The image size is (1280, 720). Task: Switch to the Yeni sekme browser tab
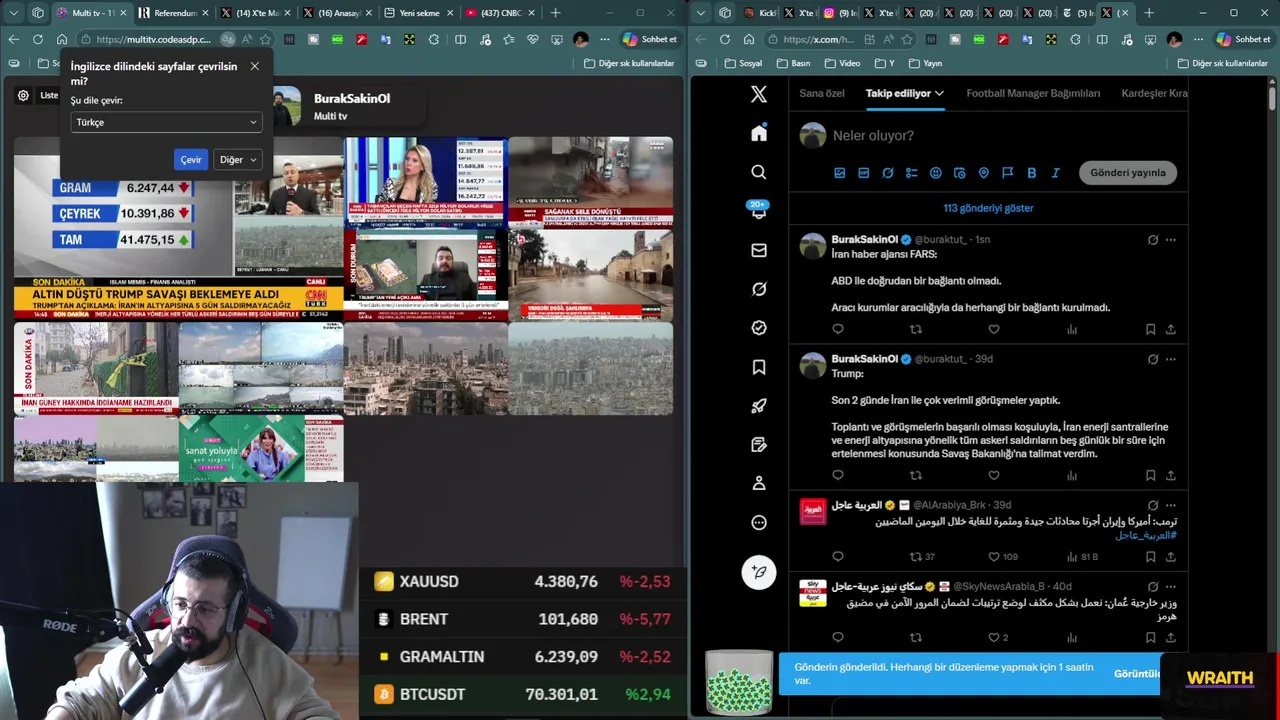[x=417, y=13]
